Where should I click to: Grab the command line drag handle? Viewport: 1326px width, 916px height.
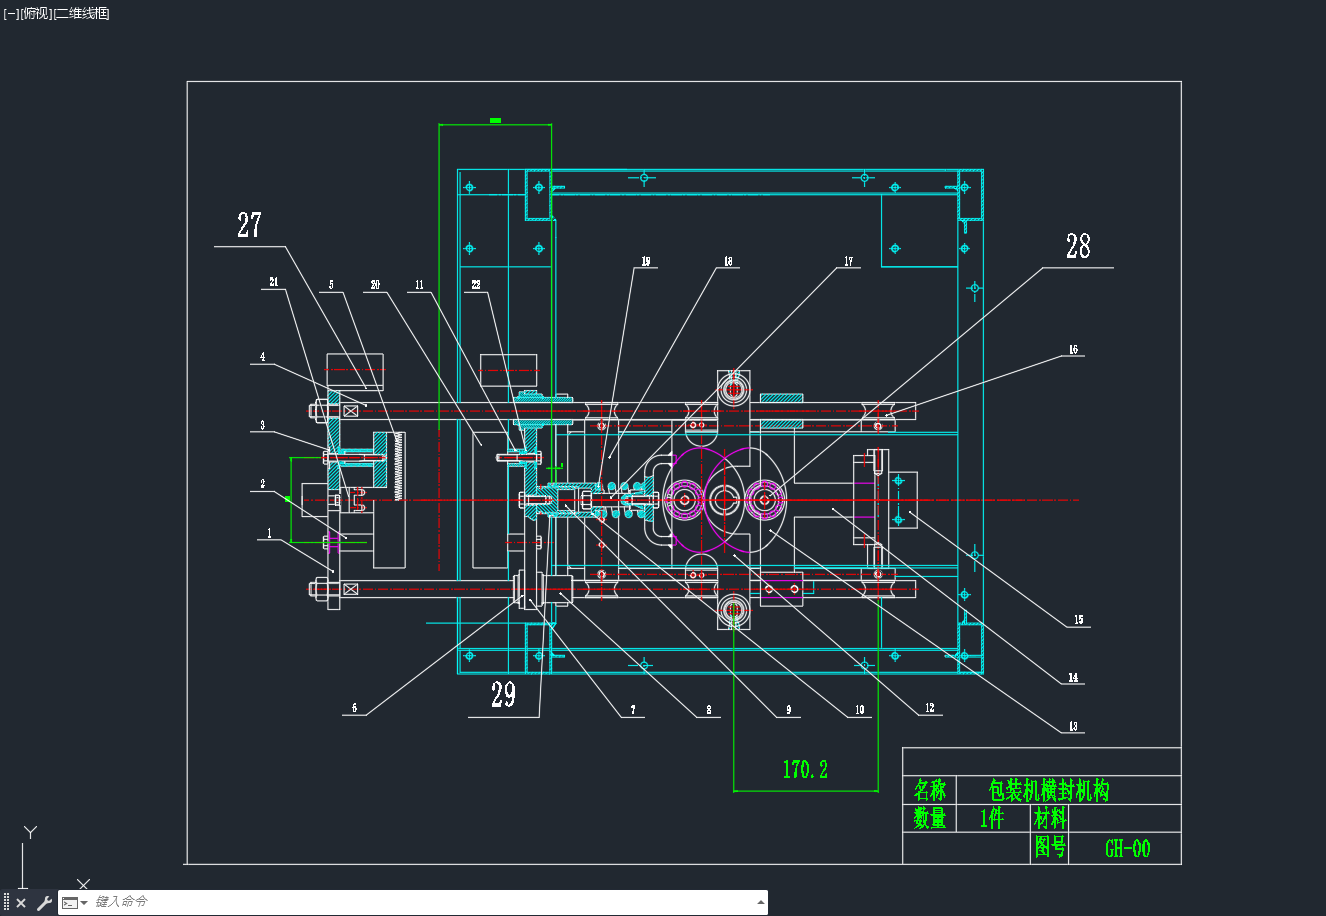click(6, 902)
